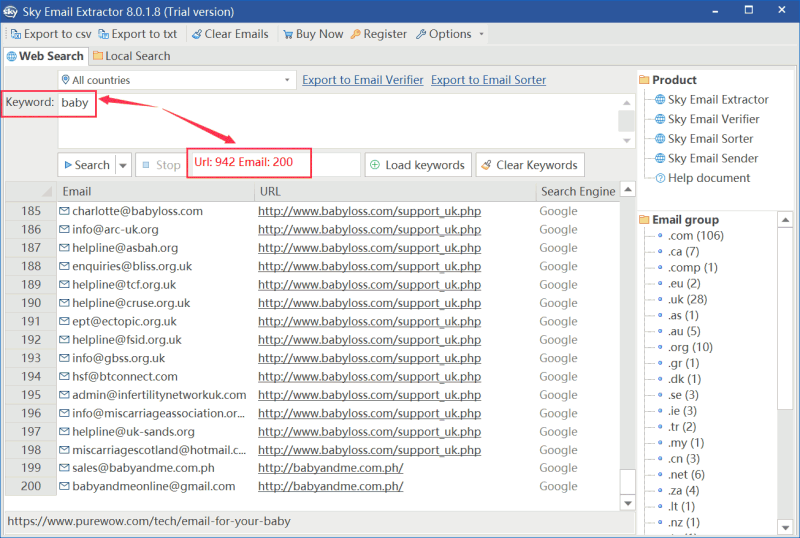The image size is (800, 538).
Task: Open the Options dropdown menu
Action: tap(450, 34)
